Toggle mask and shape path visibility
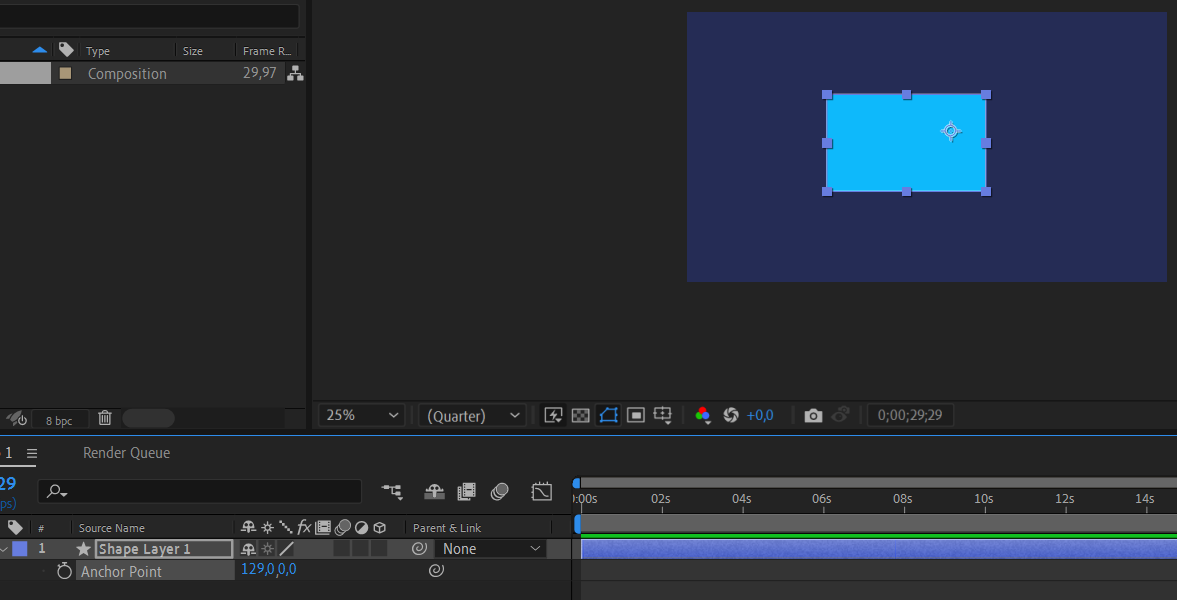This screenshot has width=1177, height=600. coord(608,415)
